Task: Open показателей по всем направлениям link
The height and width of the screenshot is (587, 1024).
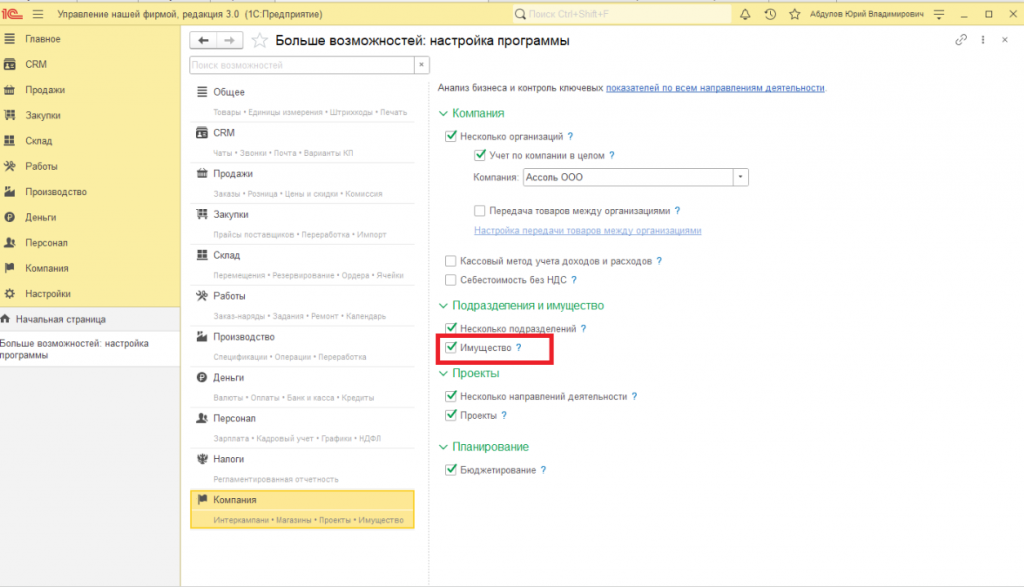Action: [x=715, y=87]
